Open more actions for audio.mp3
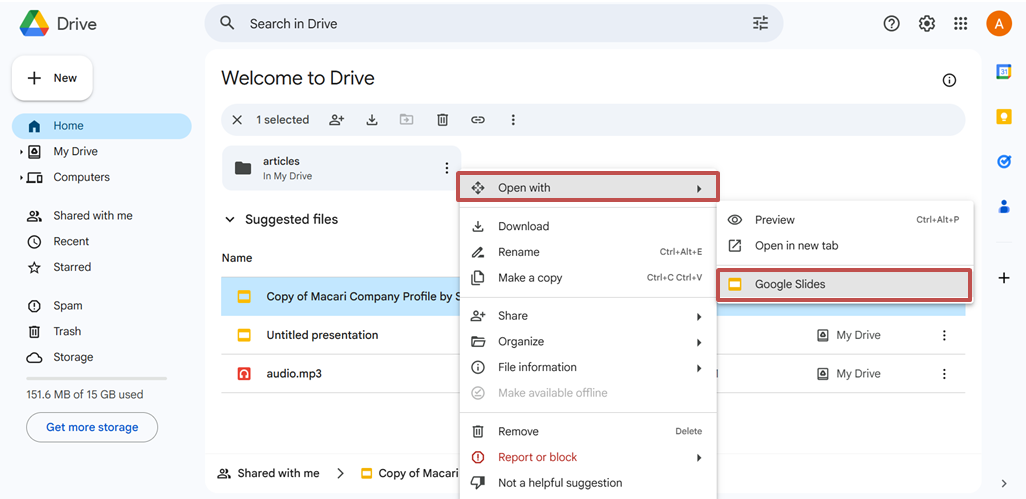The width and height of the screenshot is (1026, 499). [x=944, y=374]
